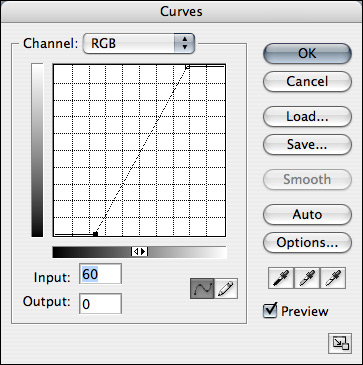Image resolution: width=363 pixels, height=365 pixels.
Task: Select the black point eyedropper
Action: point(281,278)
